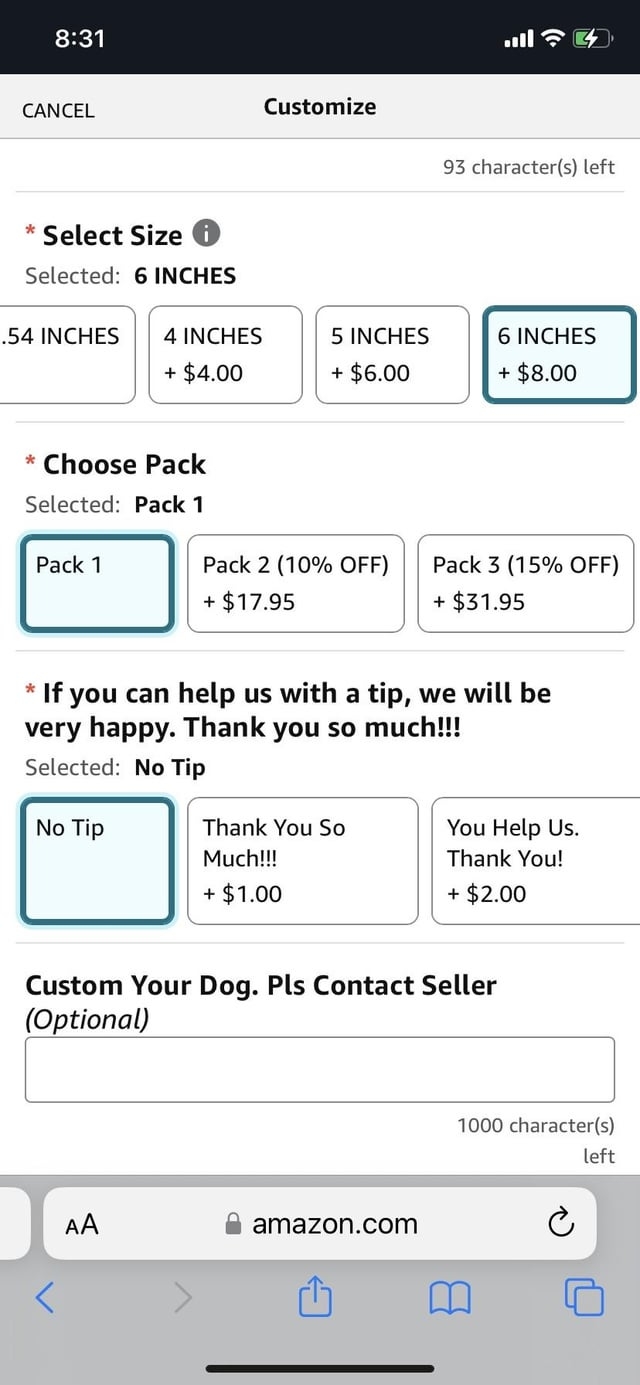Select Pack 3 (15% OFF) option
The image size is (640, 1385).
(525, 583)
